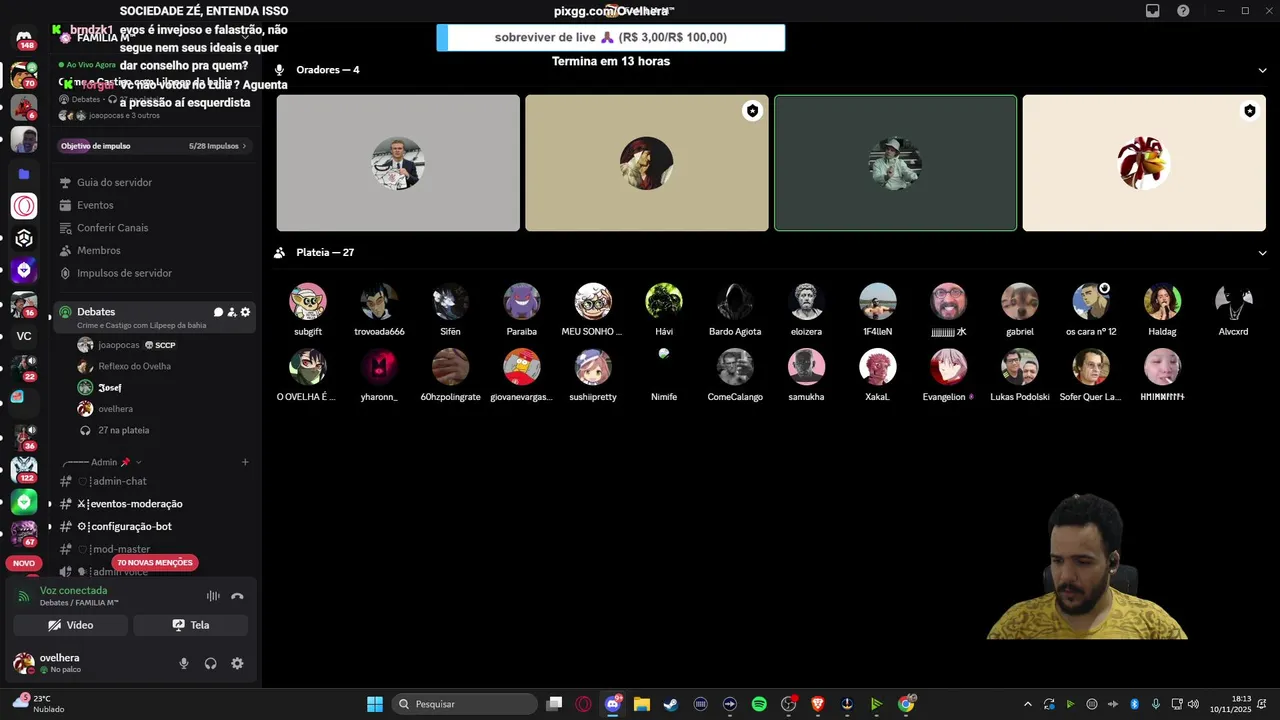
Task: Click audience member samukha
Action: (806, 375)
